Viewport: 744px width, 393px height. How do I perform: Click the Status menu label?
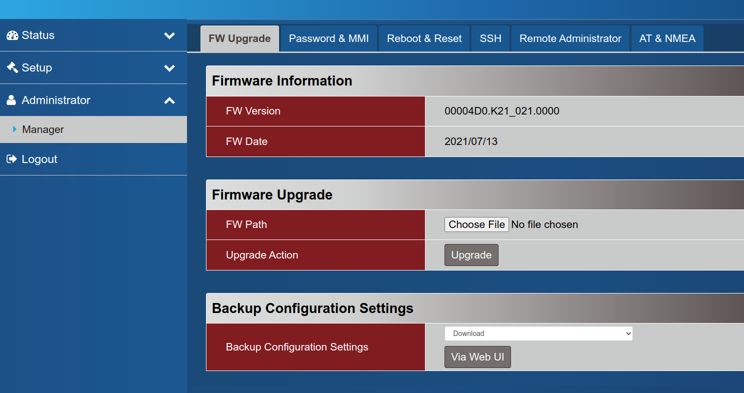[x=38, y=35]
